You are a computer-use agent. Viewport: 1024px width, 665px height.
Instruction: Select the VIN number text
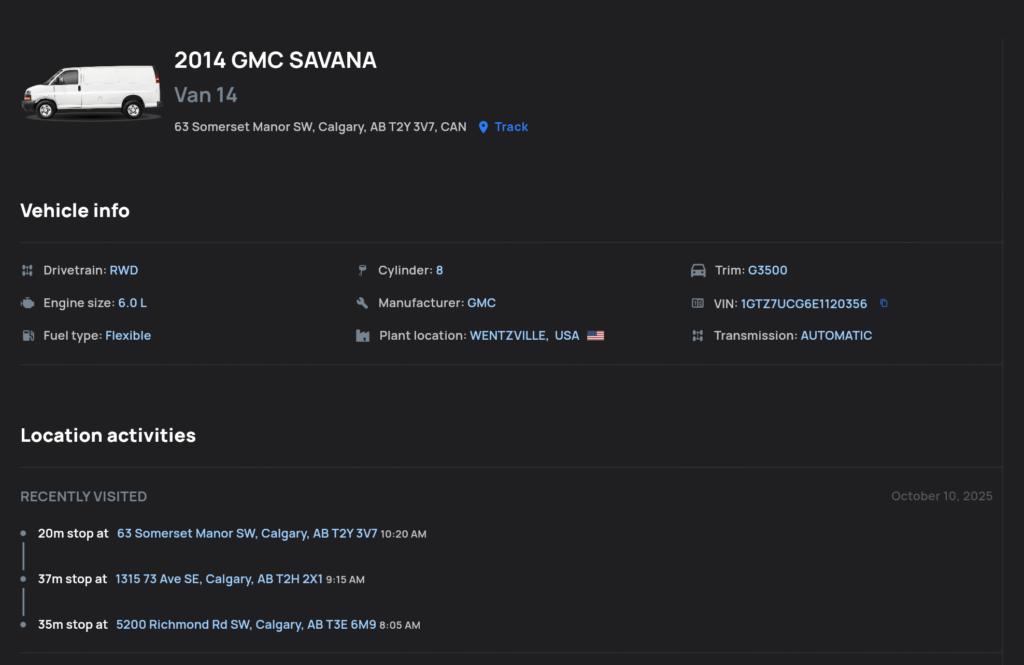(x=804, y=304)
